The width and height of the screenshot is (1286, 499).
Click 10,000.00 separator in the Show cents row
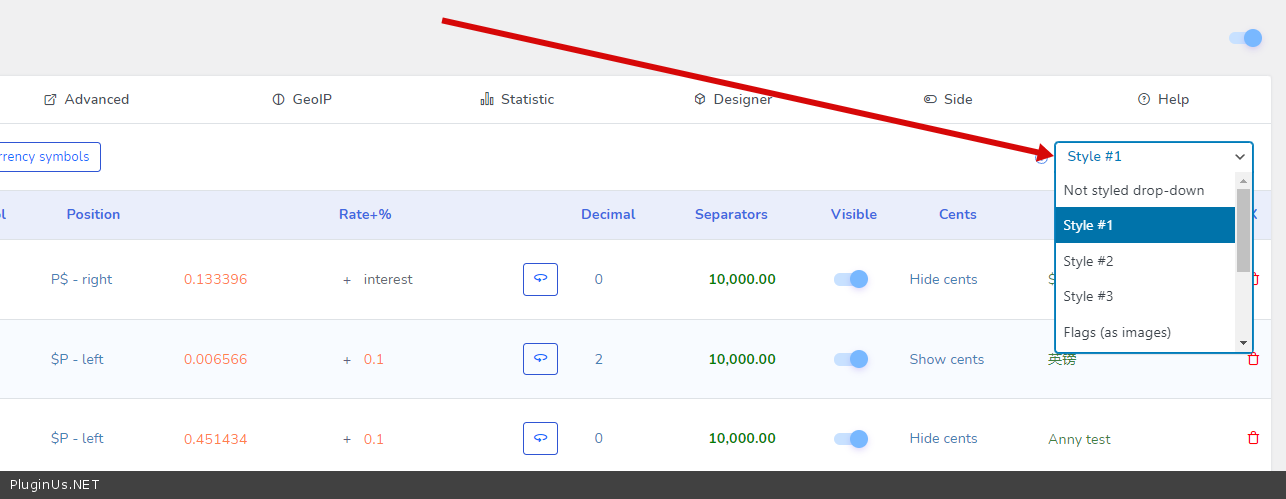pyautogui.click(x=742, y=359)
